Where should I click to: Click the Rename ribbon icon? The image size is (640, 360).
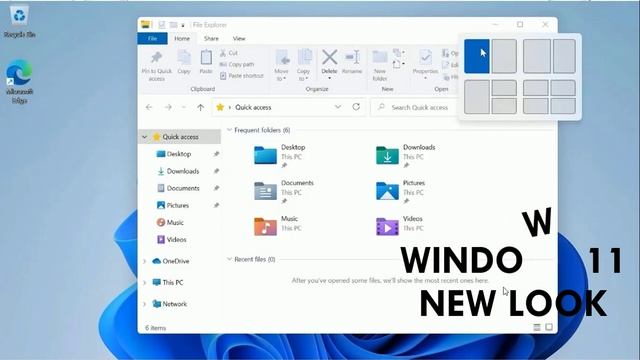[352, 58]
